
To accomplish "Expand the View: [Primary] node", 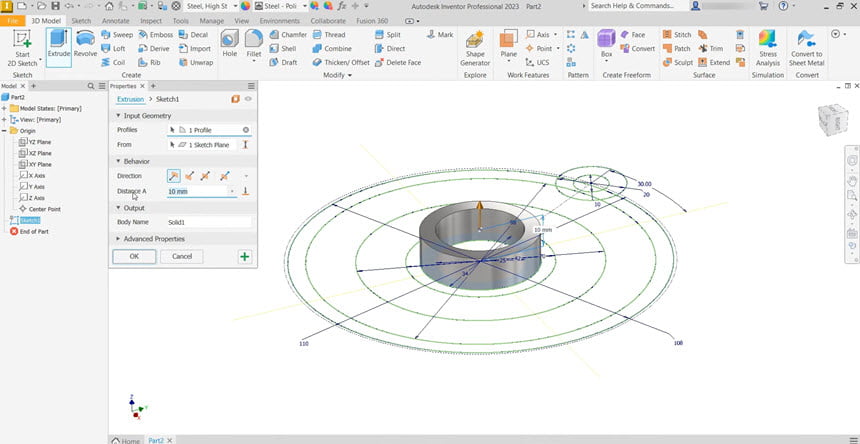I will tap(4, 119).
